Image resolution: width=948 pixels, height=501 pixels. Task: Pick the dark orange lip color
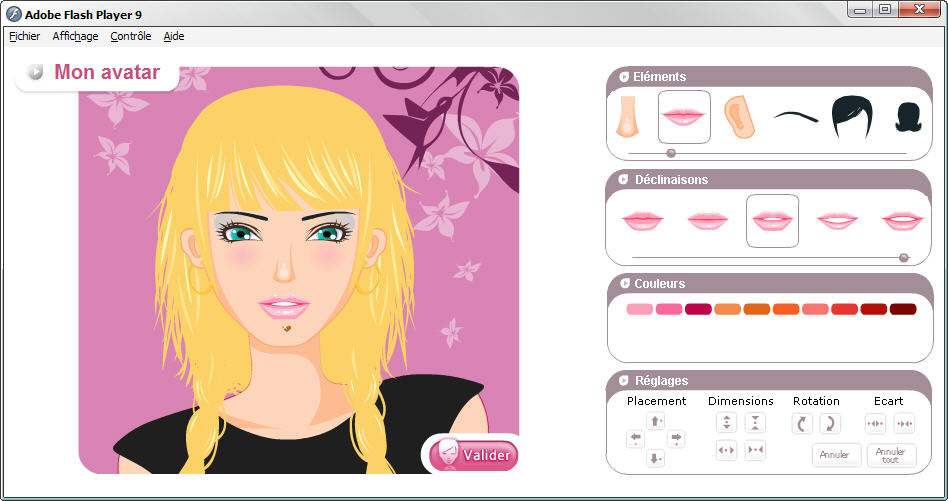(756, 309)
